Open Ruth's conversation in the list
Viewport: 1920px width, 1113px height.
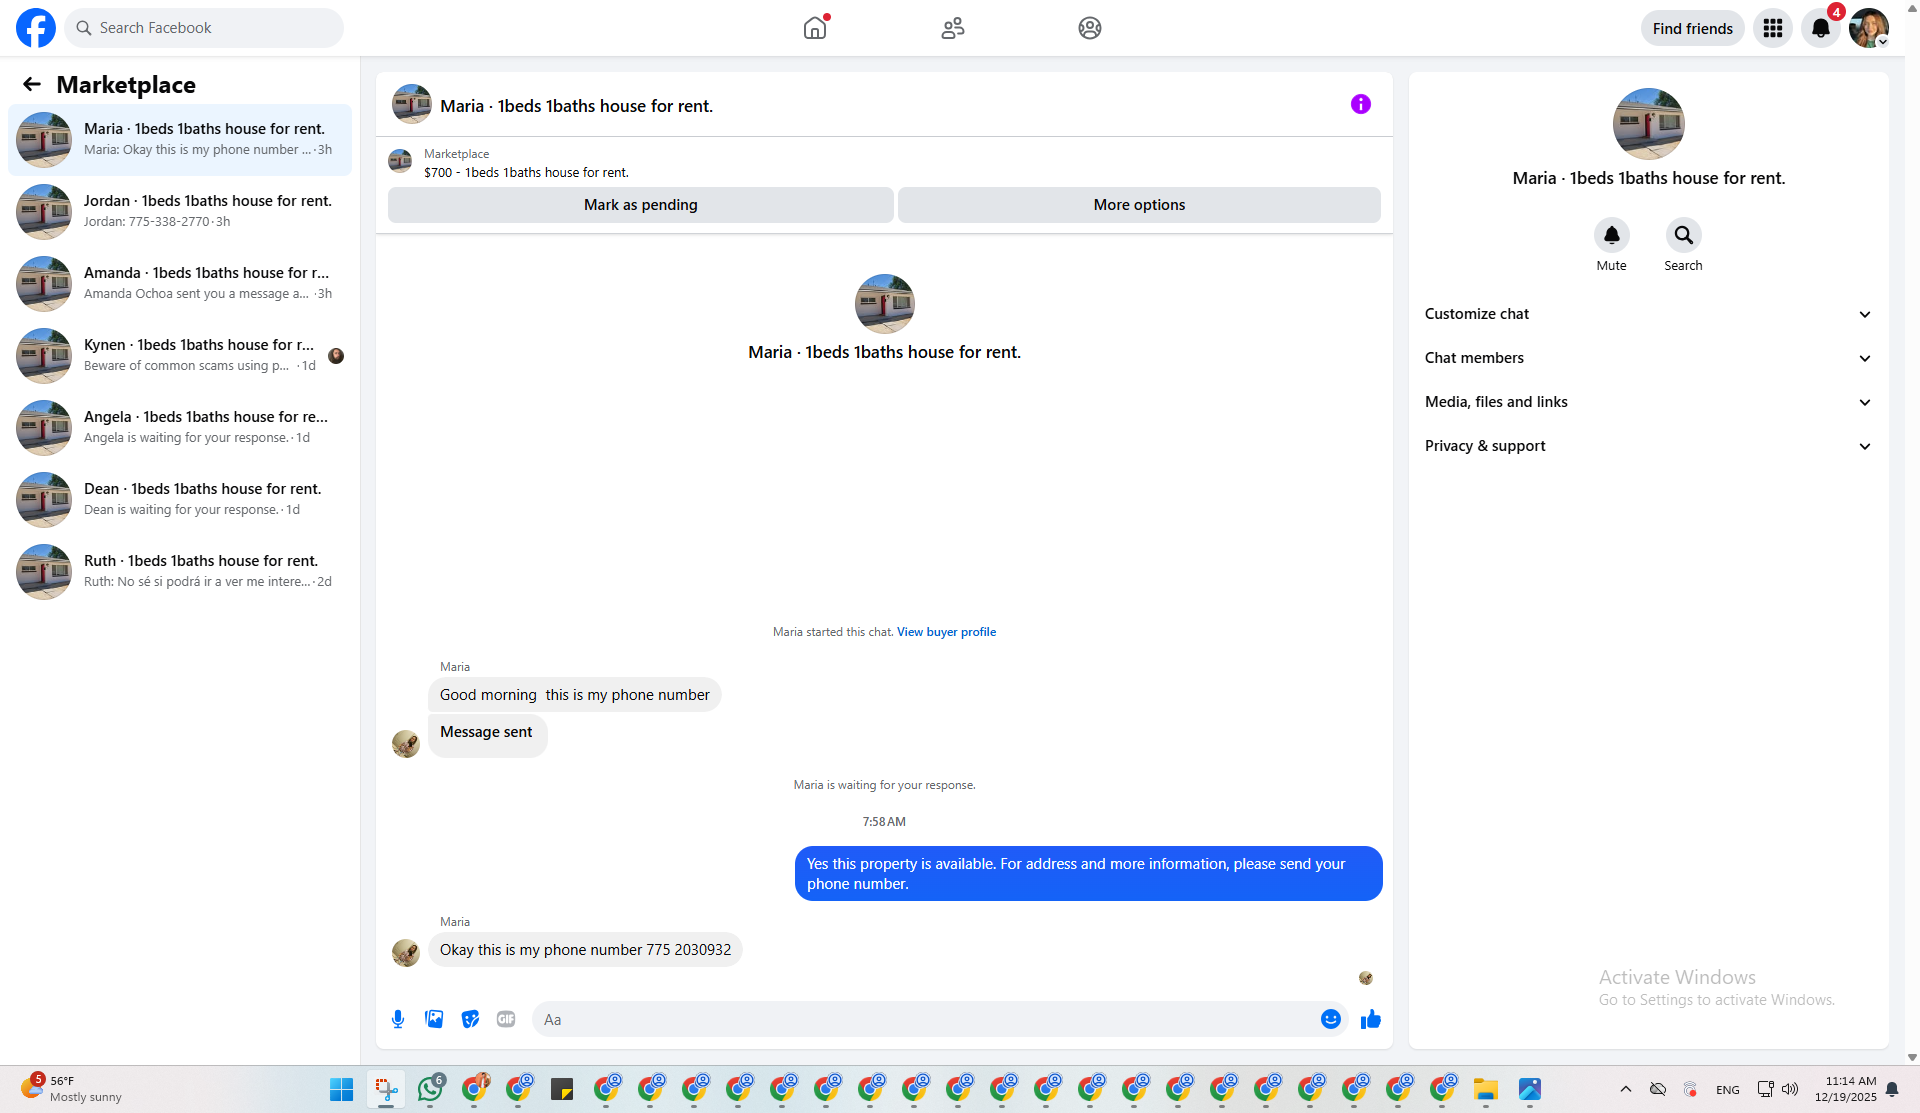(x=180, y=572)
